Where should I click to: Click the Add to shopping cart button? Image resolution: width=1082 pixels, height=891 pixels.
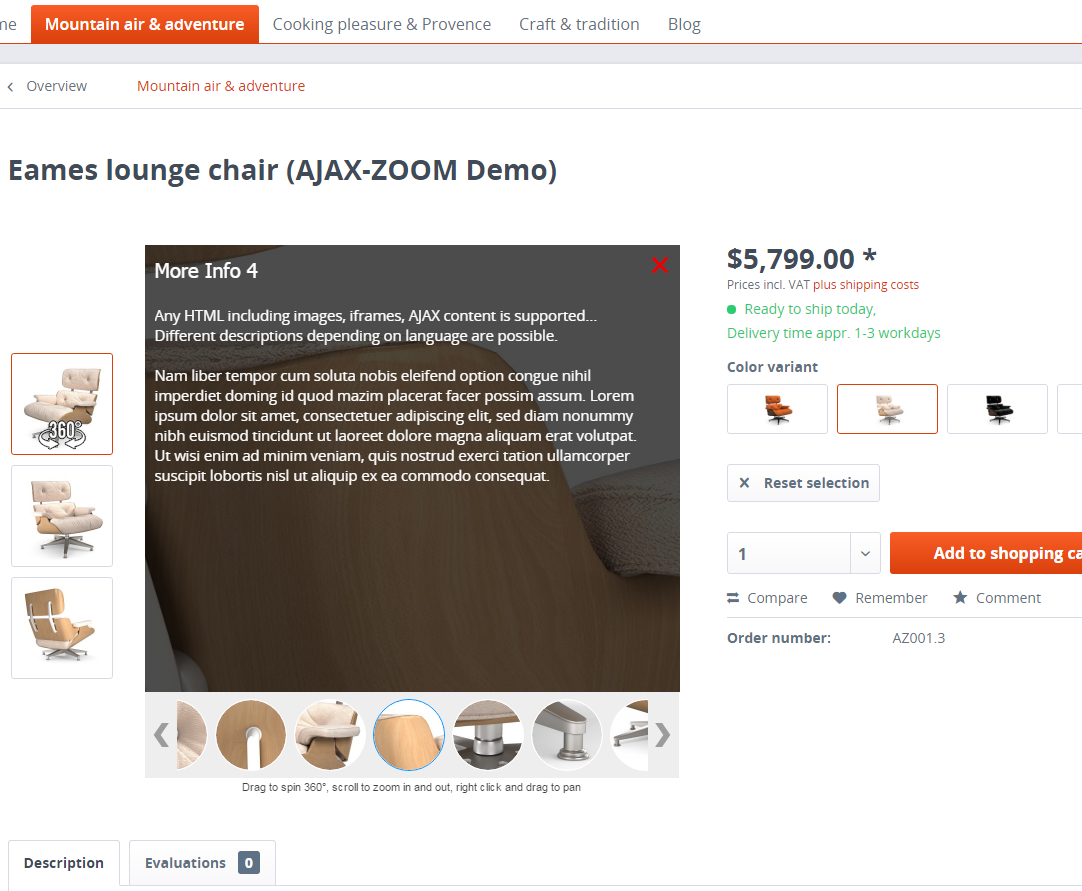click(986, 554)
